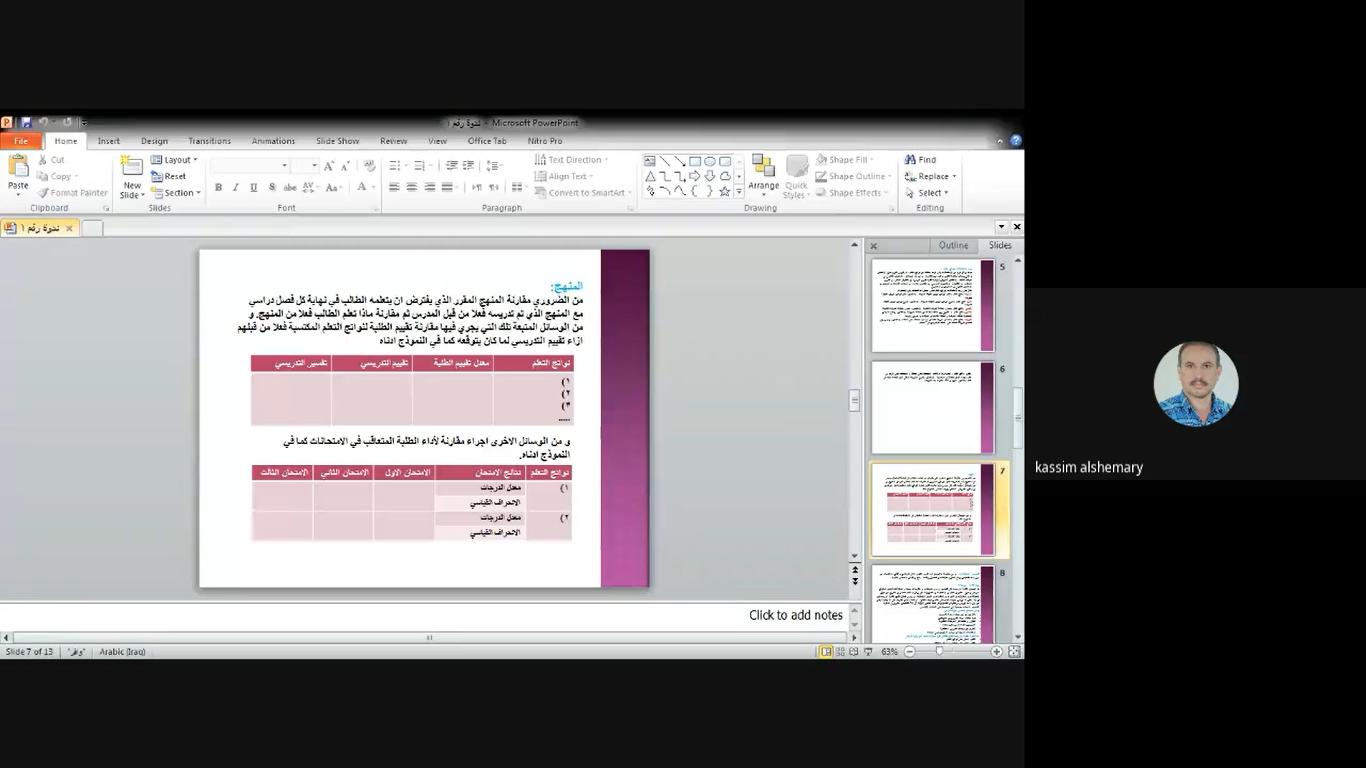The width and height of the screenshot is (1366, 768).
Task: Select slide 6 thumbnail
Action: 933,407
